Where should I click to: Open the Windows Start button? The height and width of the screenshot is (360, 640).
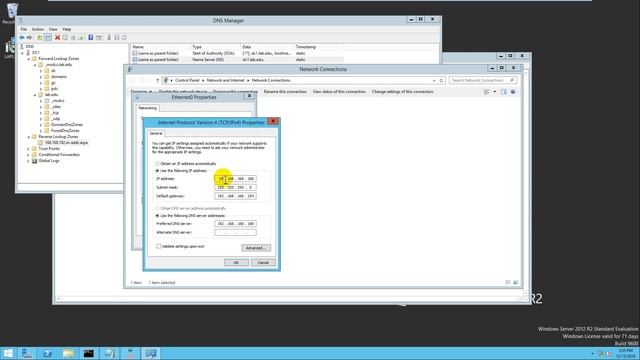(x=8, y=353)
